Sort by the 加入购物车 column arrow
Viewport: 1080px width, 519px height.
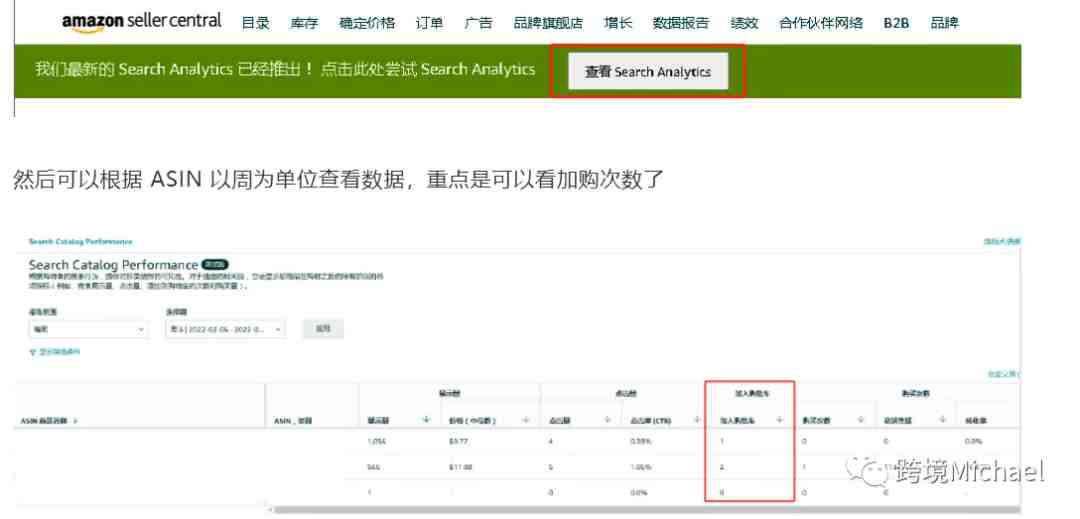pos(780,420)
